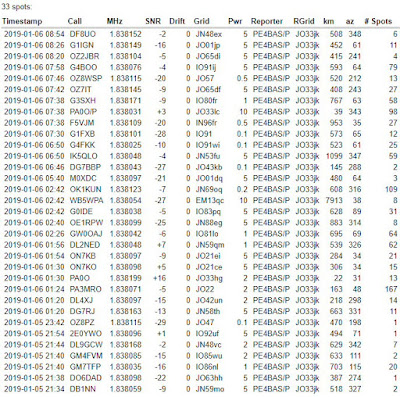Click the '33 spots:' heading text
This screenshot has height=397, width=400.
click(17, 7)
